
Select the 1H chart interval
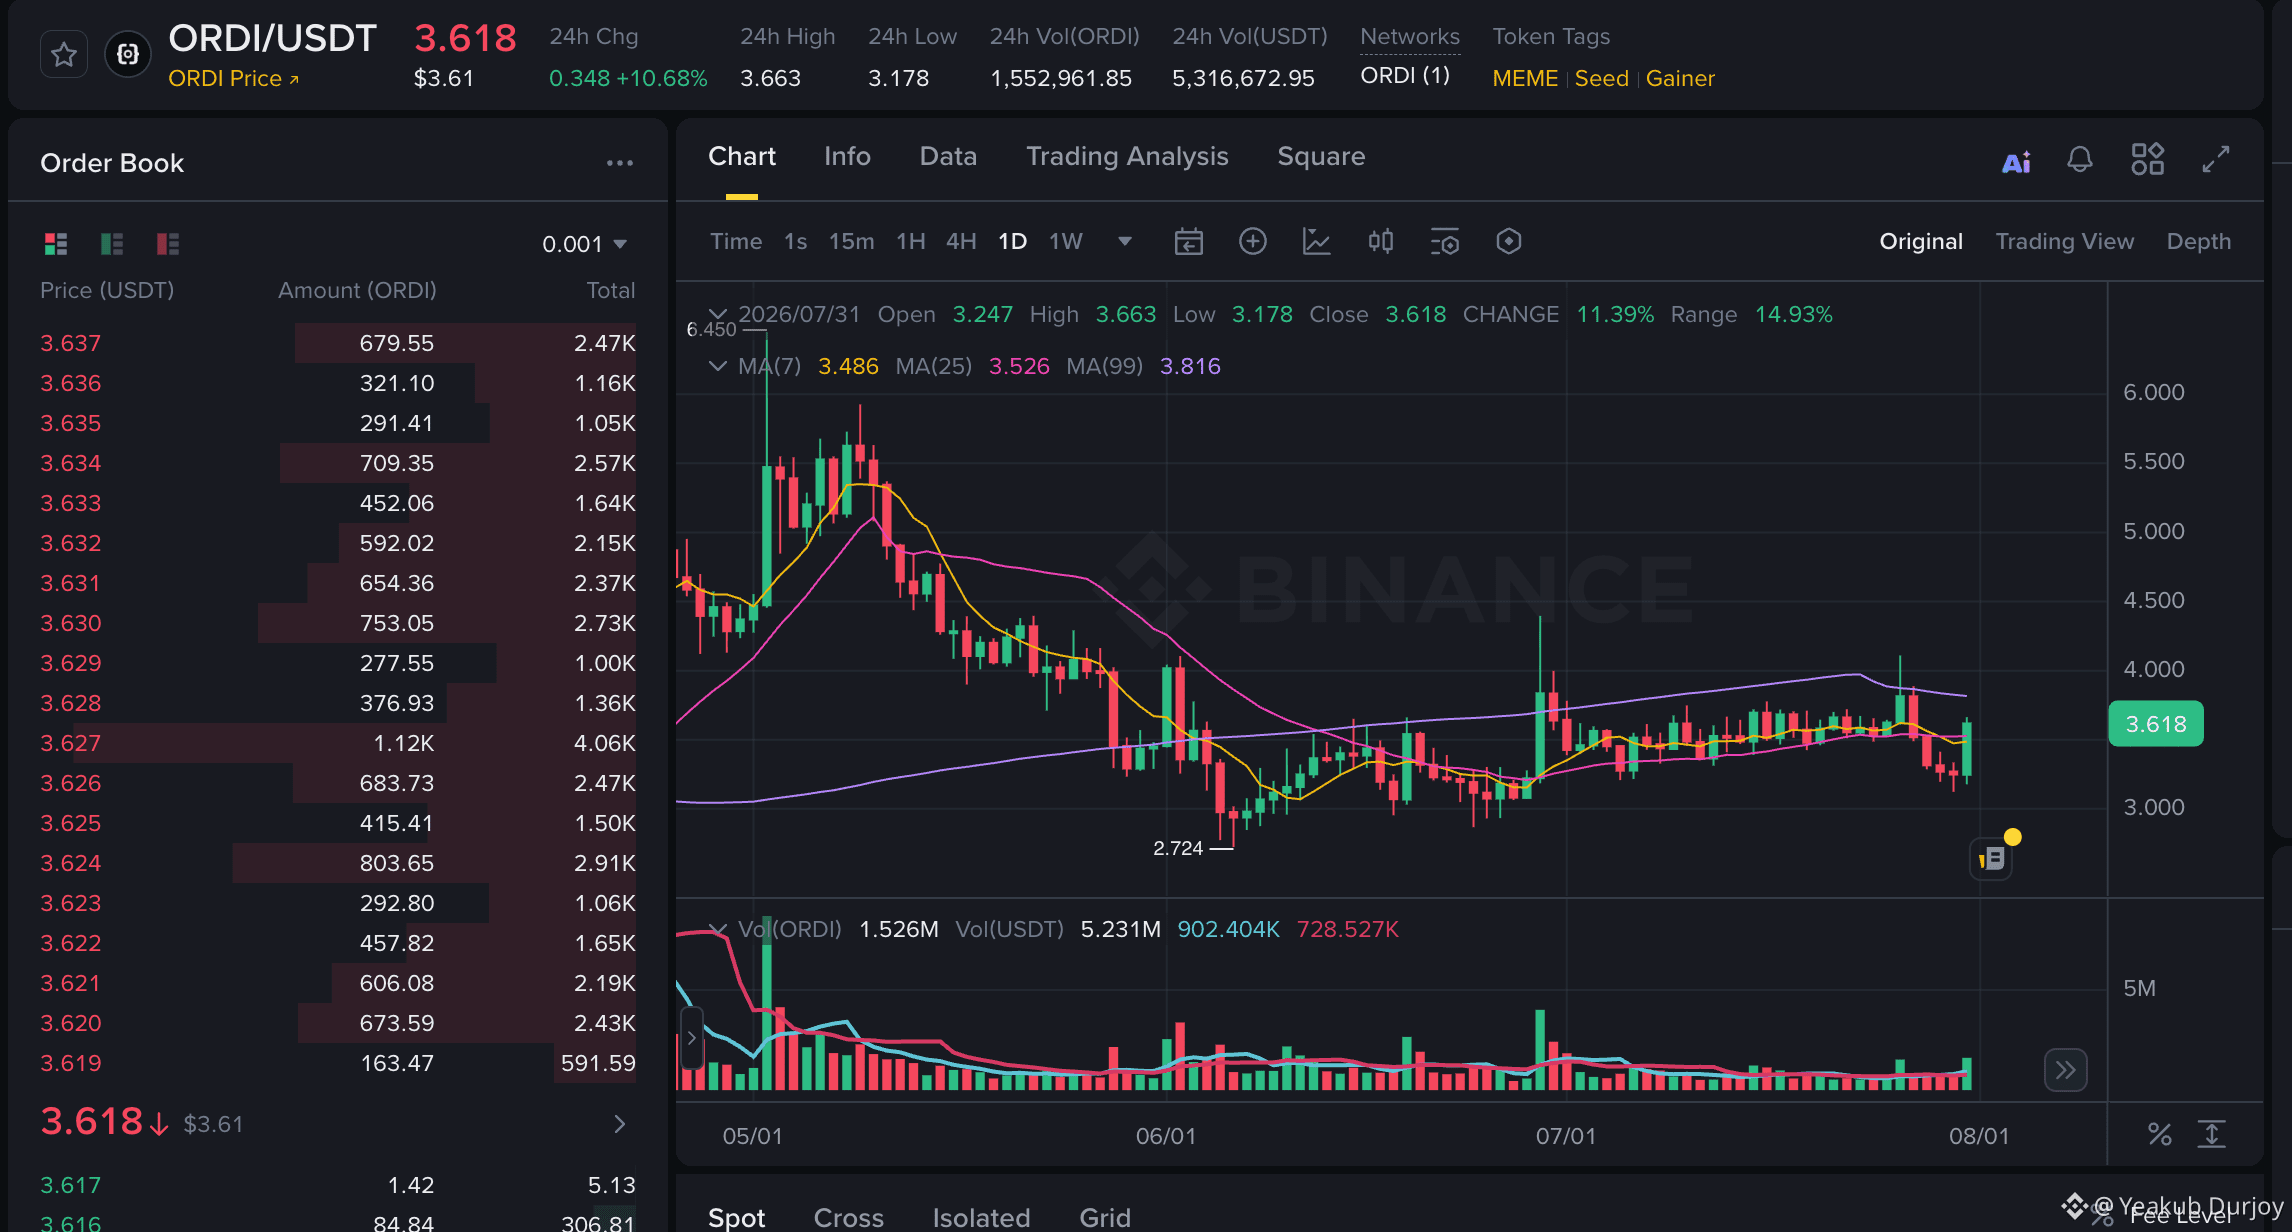point(910,241)
